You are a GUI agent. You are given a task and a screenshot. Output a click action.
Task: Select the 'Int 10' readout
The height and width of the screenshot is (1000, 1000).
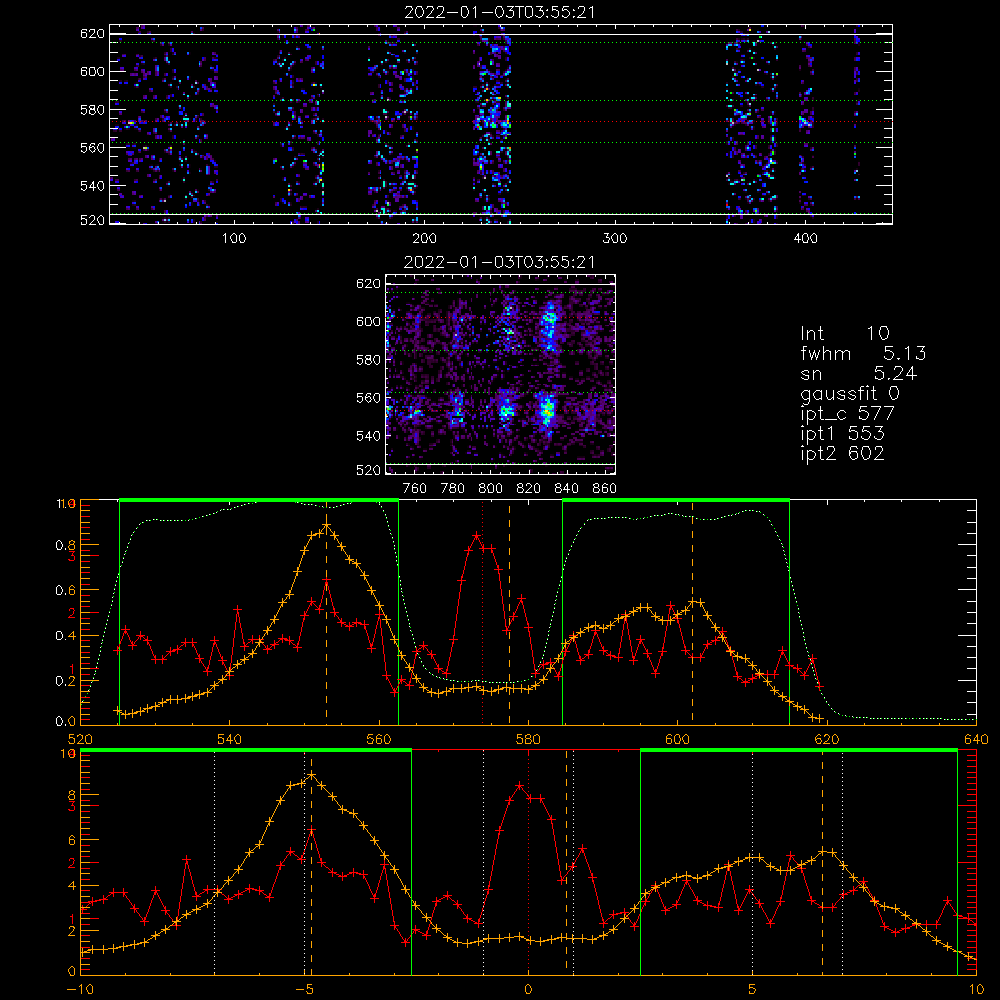coord(845,333)
